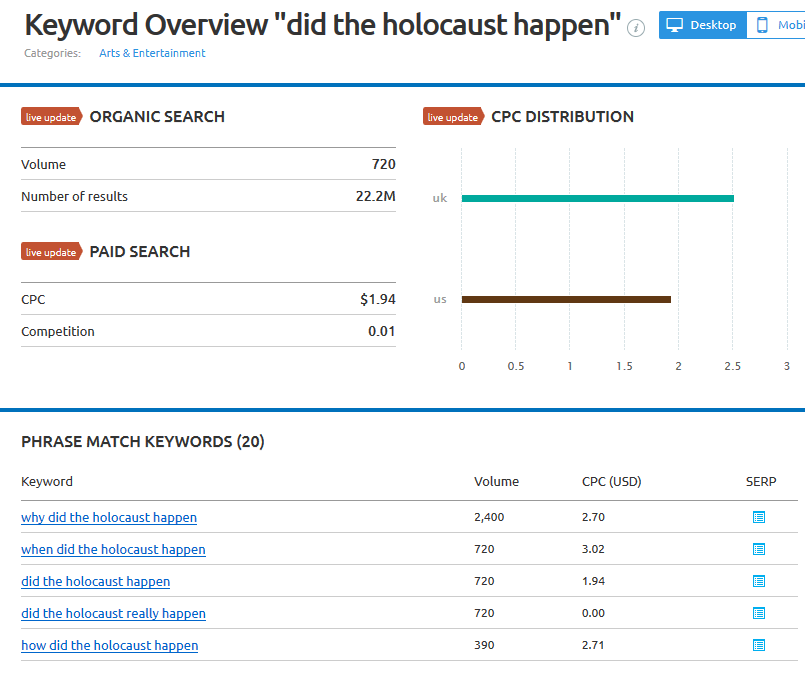805x674 pixels.
Task: Click live update badge next to CPC Distribution
Action: pyautogui.click(x=453, y=117)
